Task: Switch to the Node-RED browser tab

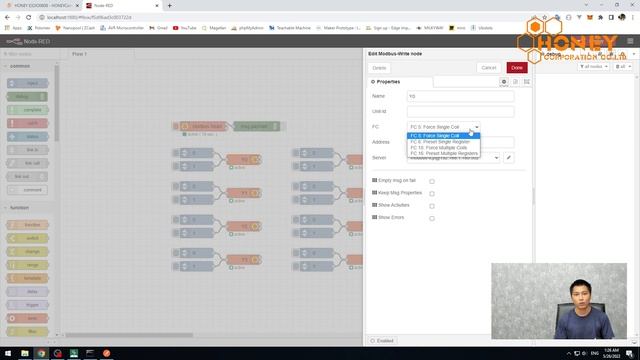Action: click(x=122, y=6)
